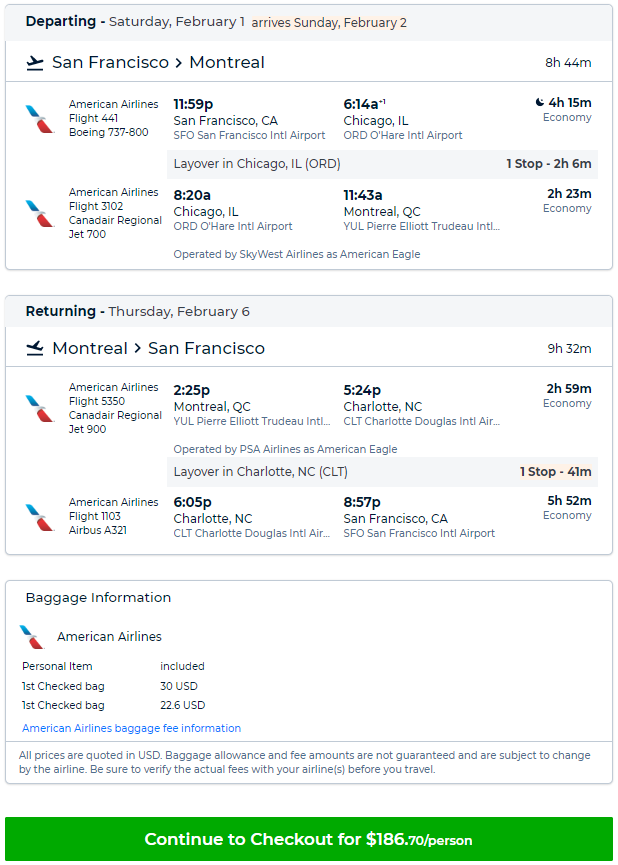This screenshot has width=618, height=865.
Task: Click the takeoff plane icon beside San Francisco > Montreal
Action: 35,63
